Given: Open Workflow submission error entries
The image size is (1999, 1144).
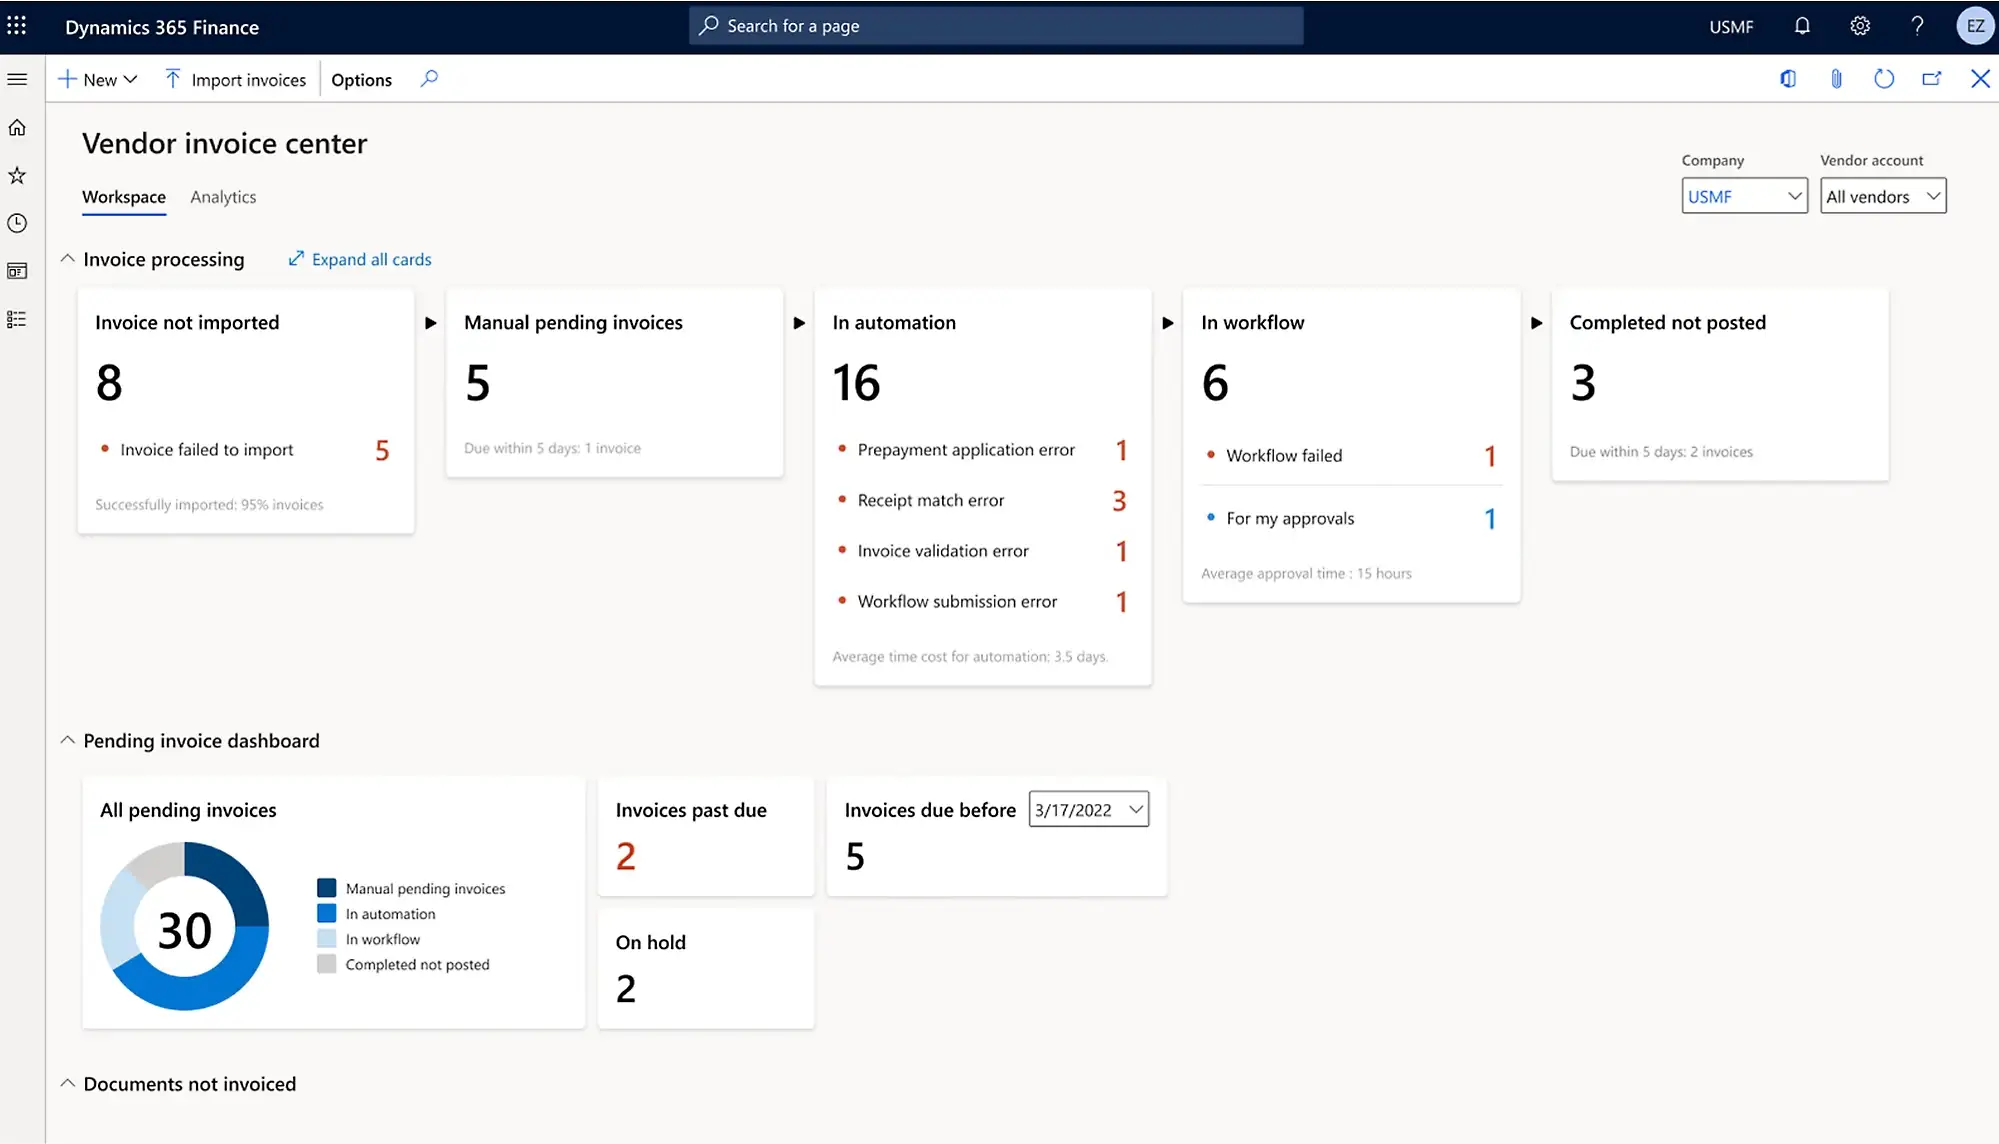Looking at the screenshot, I should [x=983, y=601].
